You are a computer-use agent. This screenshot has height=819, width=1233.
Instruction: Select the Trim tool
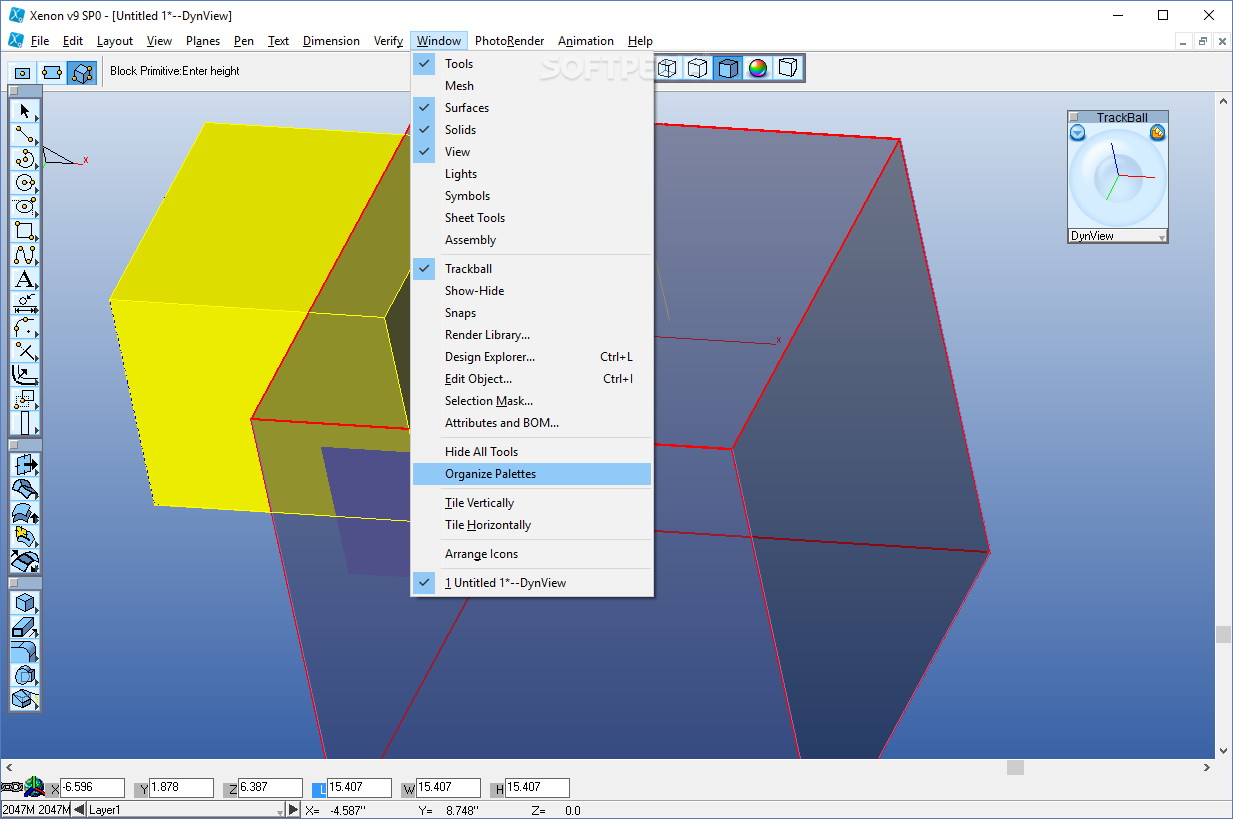click(x=25, y=351)
